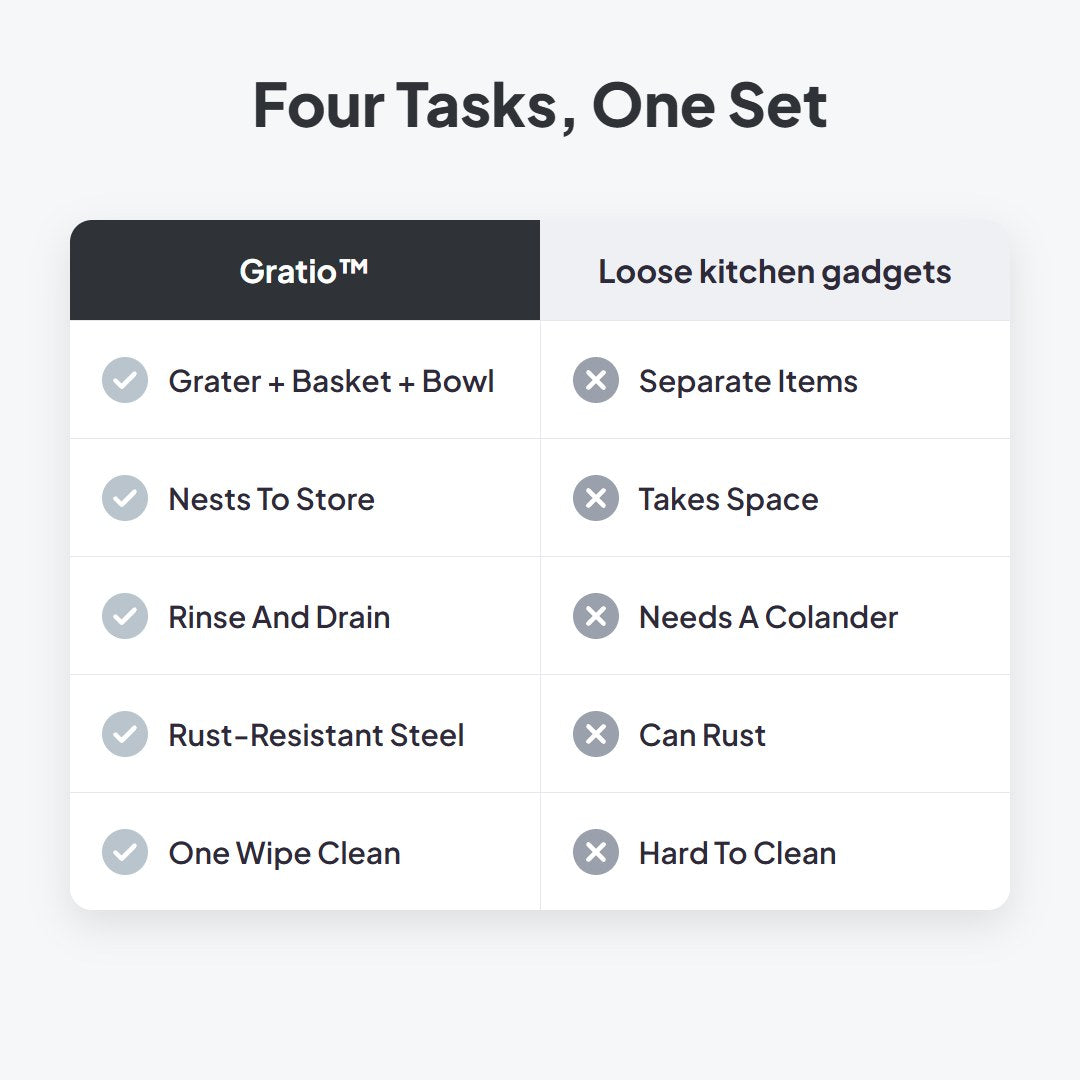The width and height of the screenshot is (1080, 1080).
Task: Click the Needs A Colander text
Action: pos(769,617)
